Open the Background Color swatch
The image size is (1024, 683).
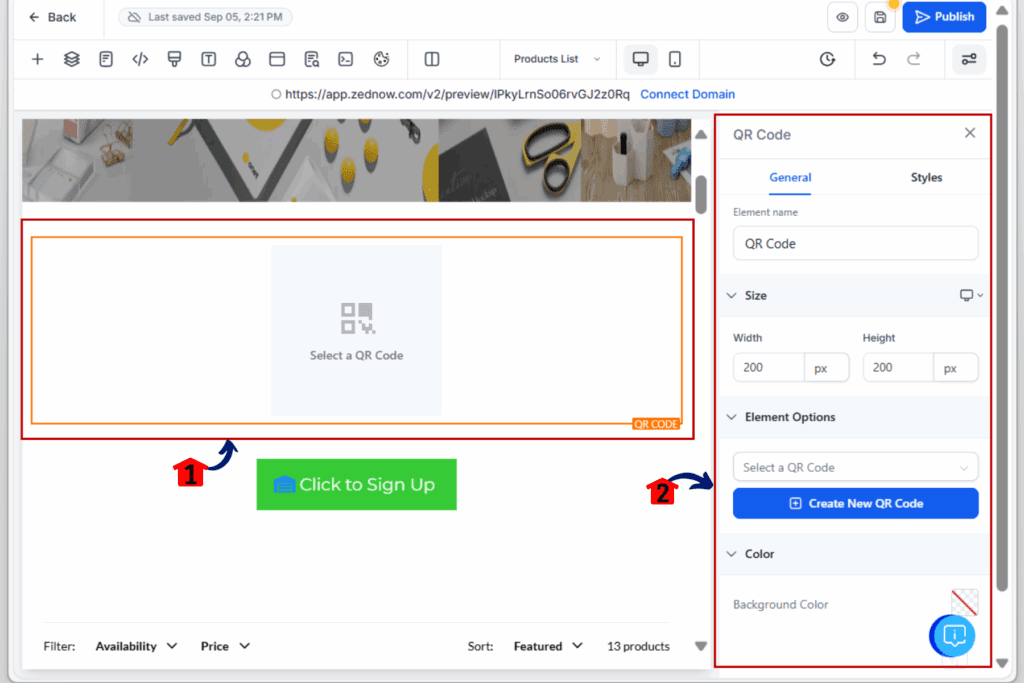pyautogui.click(x=965, y=603)
